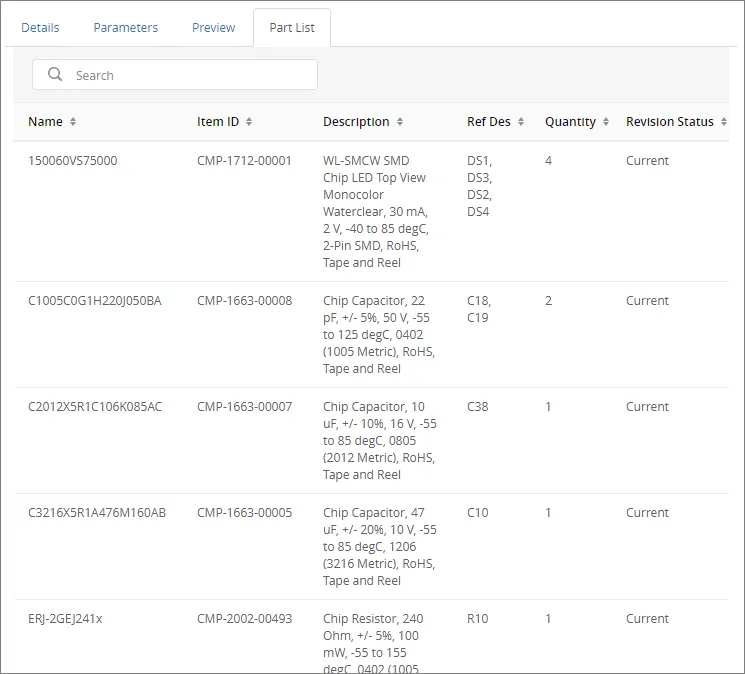Select the Part List tab
The width and height of the screenshot is (745, 674).
pyautogui.click(x=292, y=28)
